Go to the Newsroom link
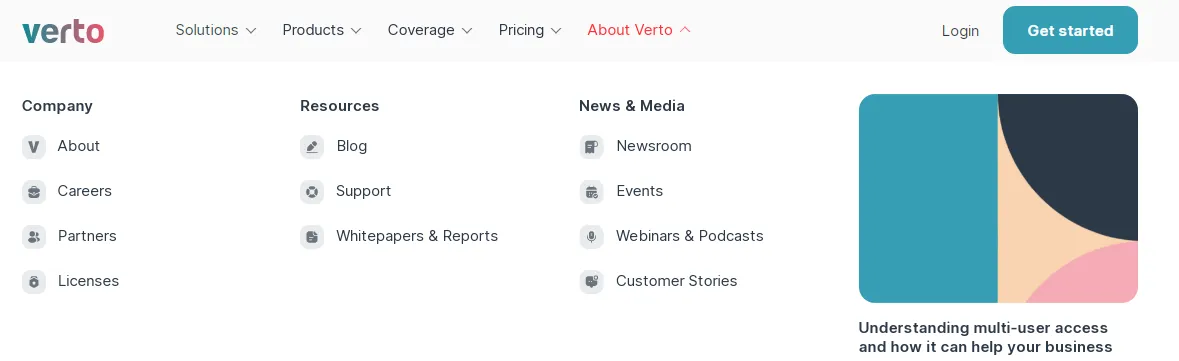 654,146
